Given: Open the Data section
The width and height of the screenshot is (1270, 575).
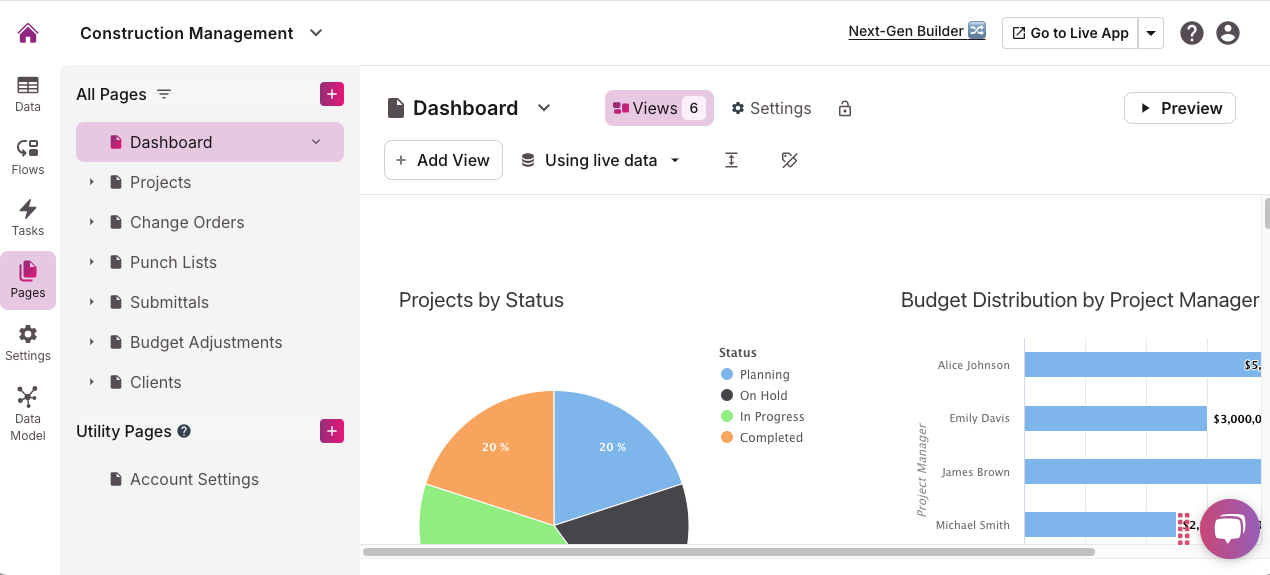Looking at the screenshot, I should pos(28,94).
